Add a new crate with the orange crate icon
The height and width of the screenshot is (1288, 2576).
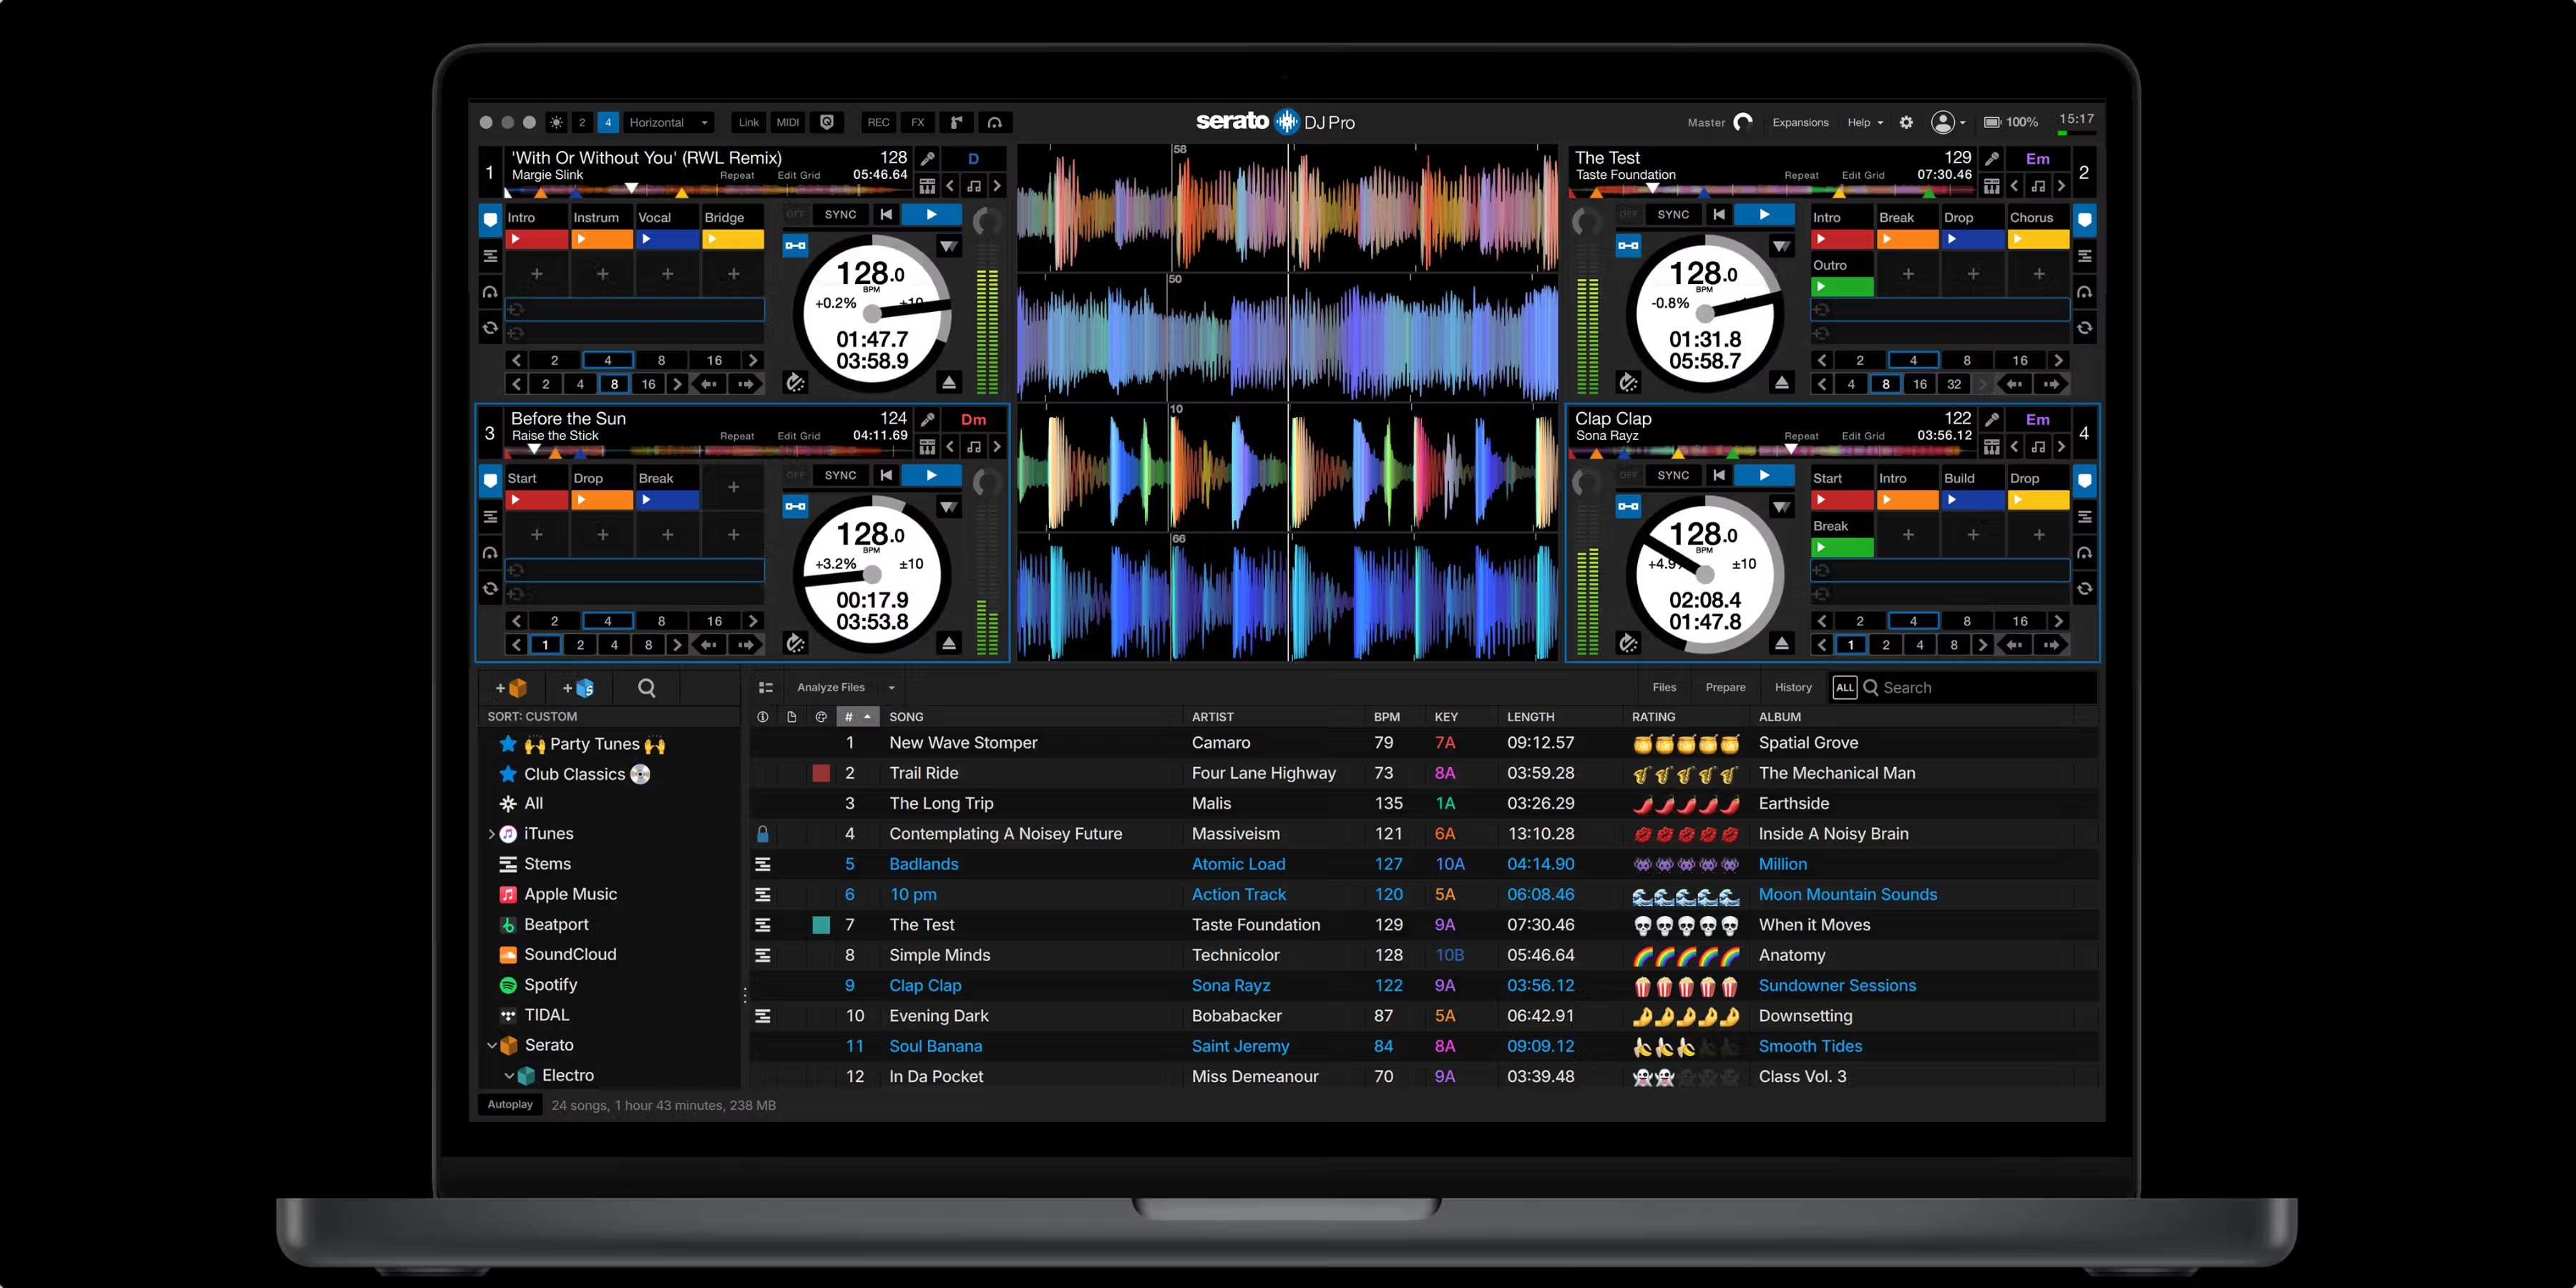[x=511, y=688]
